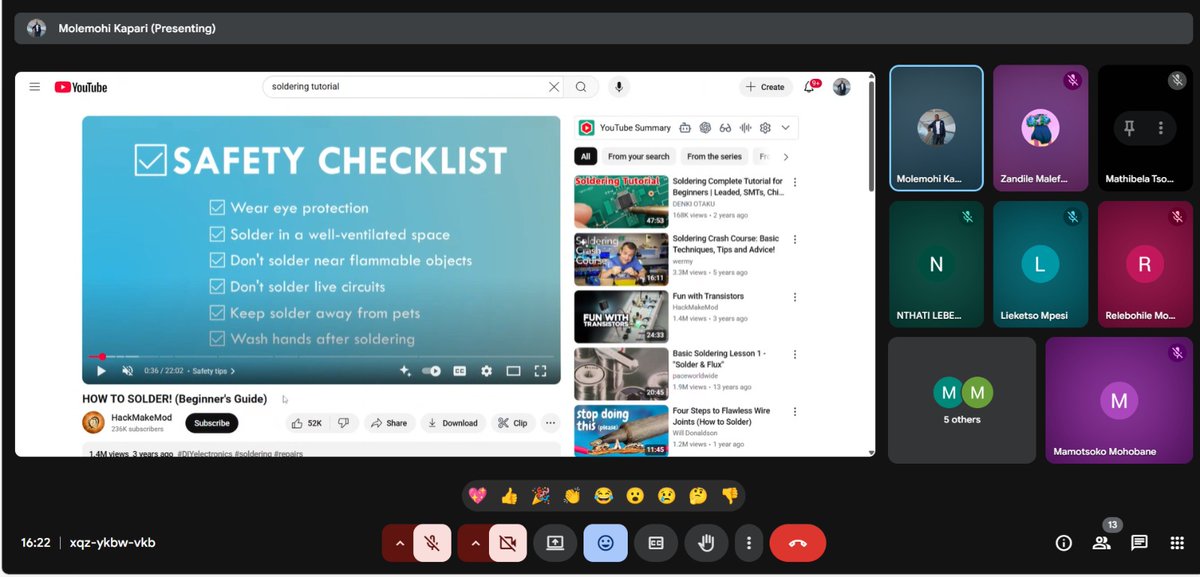Raise hand in the Meet call
This screenshot has height=577, width=1200.
(x=707, y=543)
